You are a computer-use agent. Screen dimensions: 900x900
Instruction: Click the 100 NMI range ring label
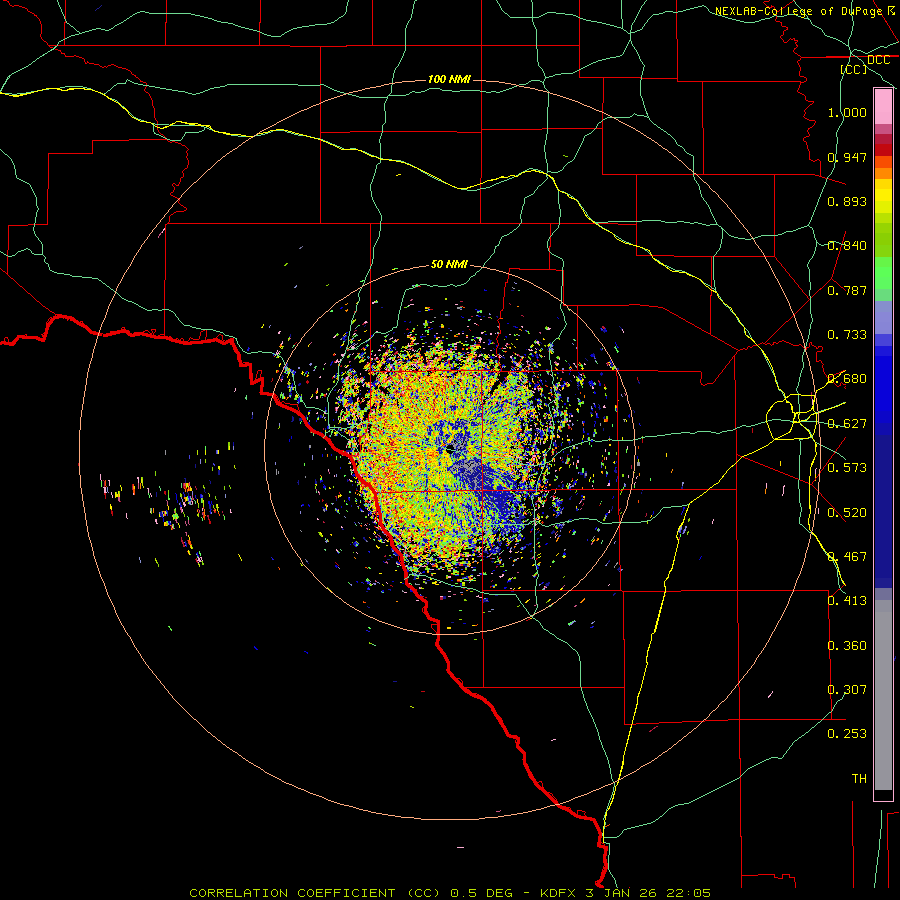click(449, 79)
